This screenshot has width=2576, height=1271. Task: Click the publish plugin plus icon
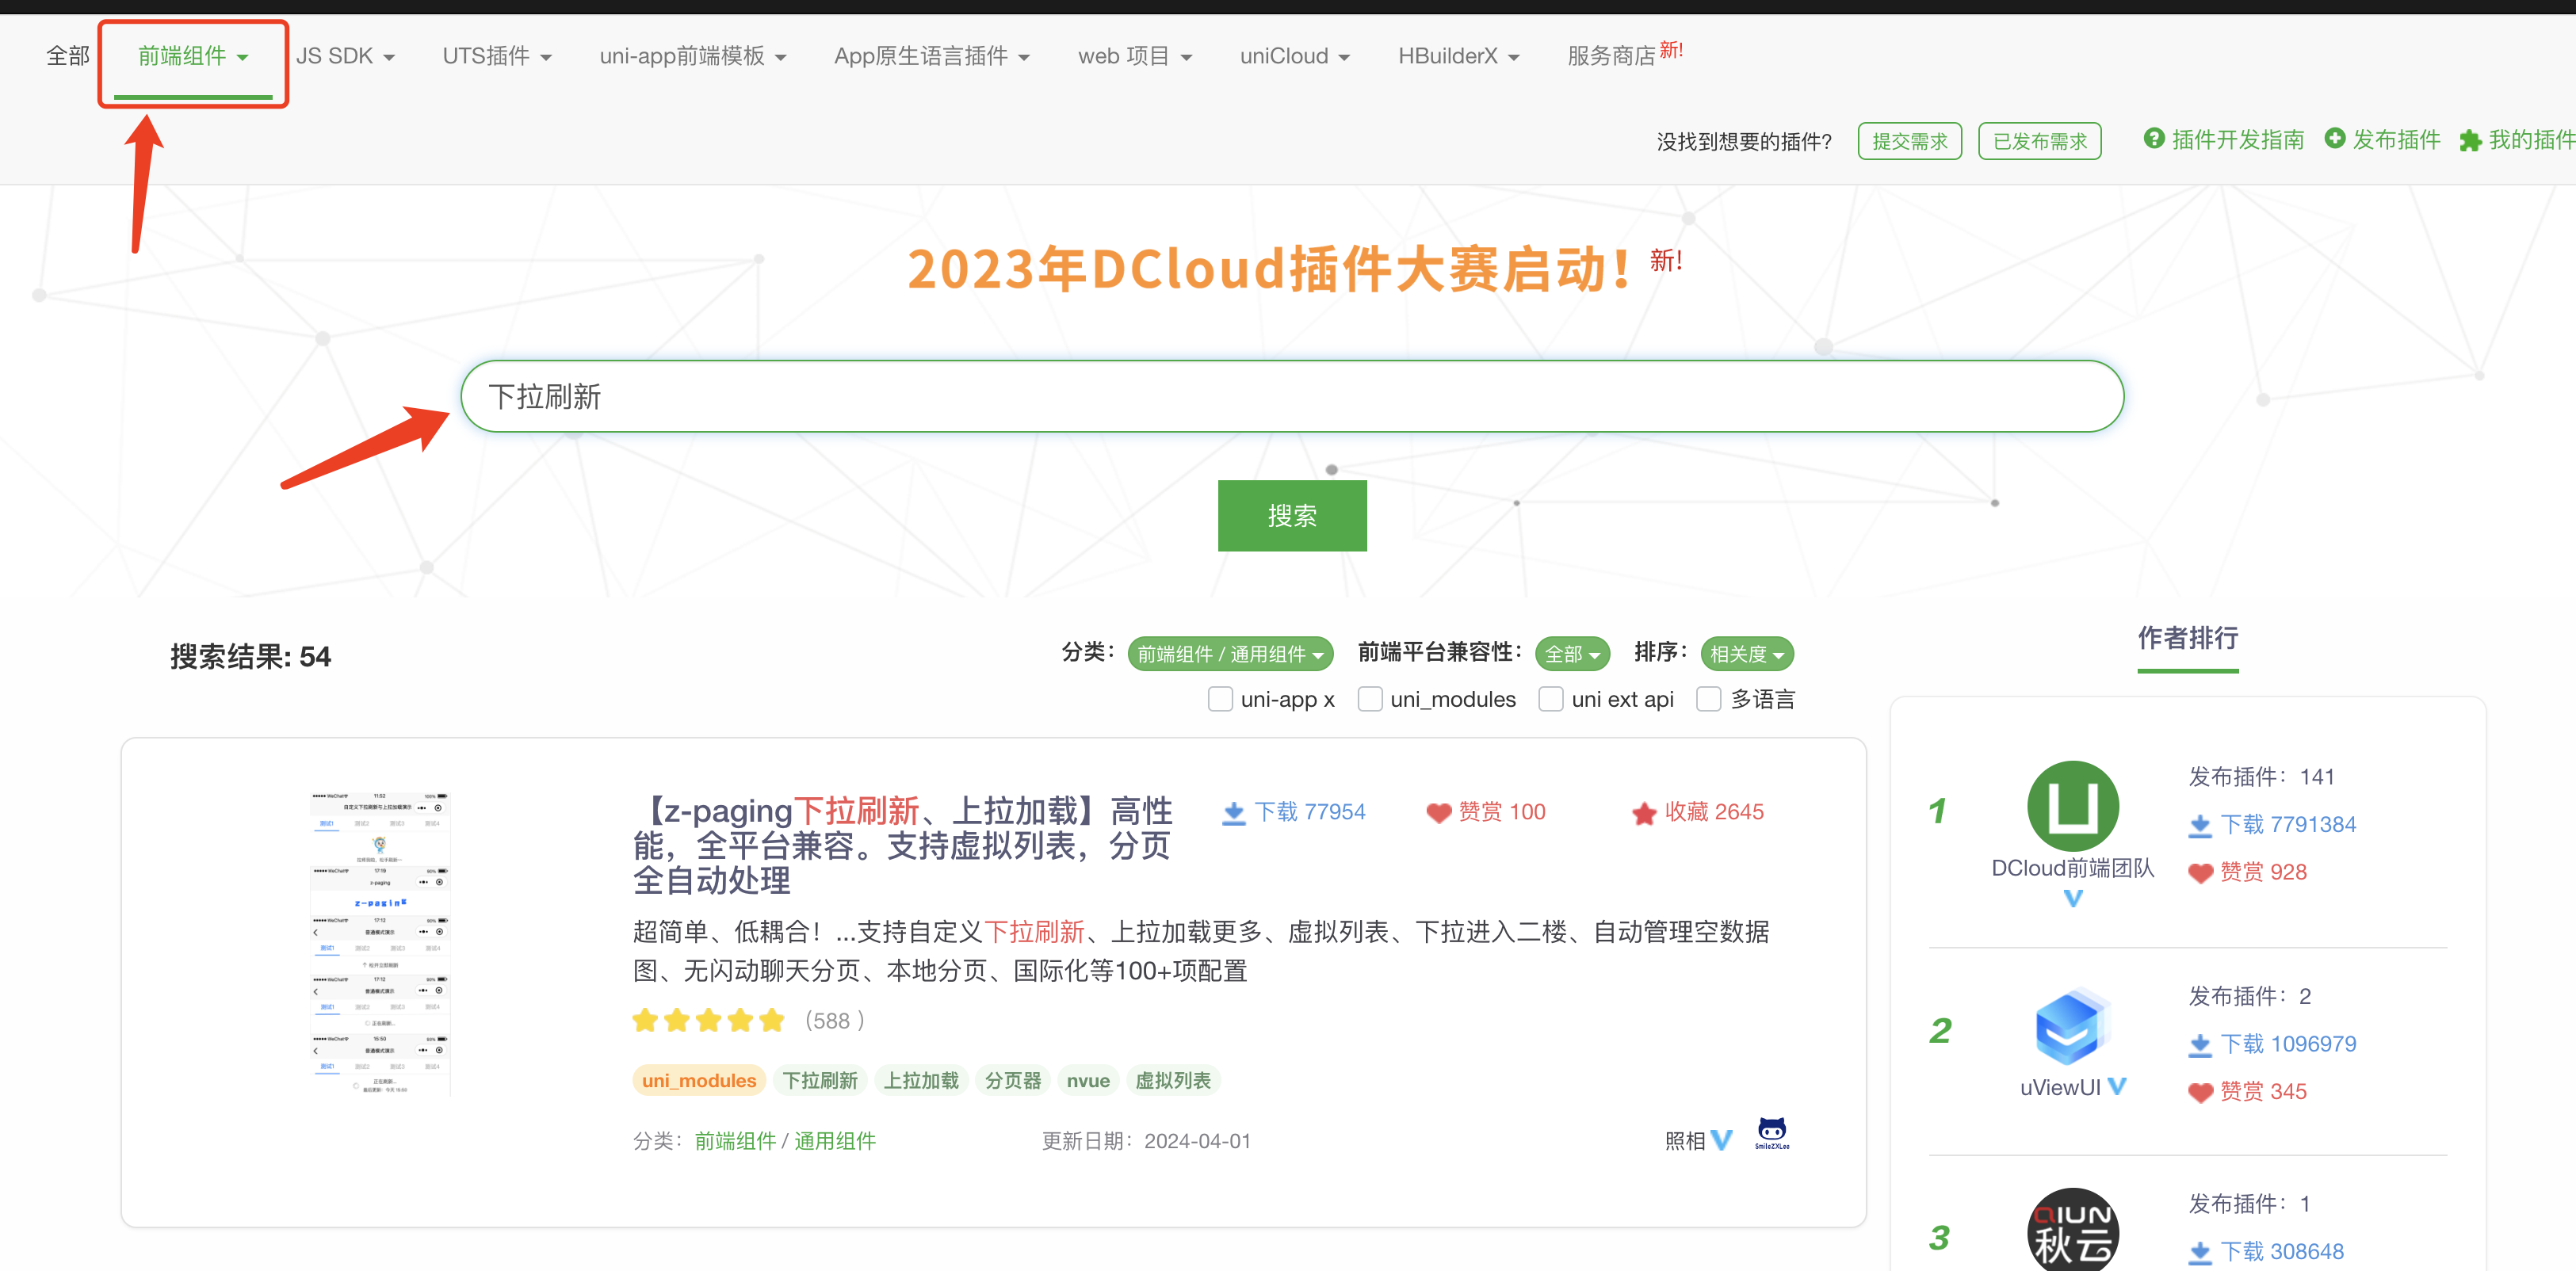tap(2334, 139)
